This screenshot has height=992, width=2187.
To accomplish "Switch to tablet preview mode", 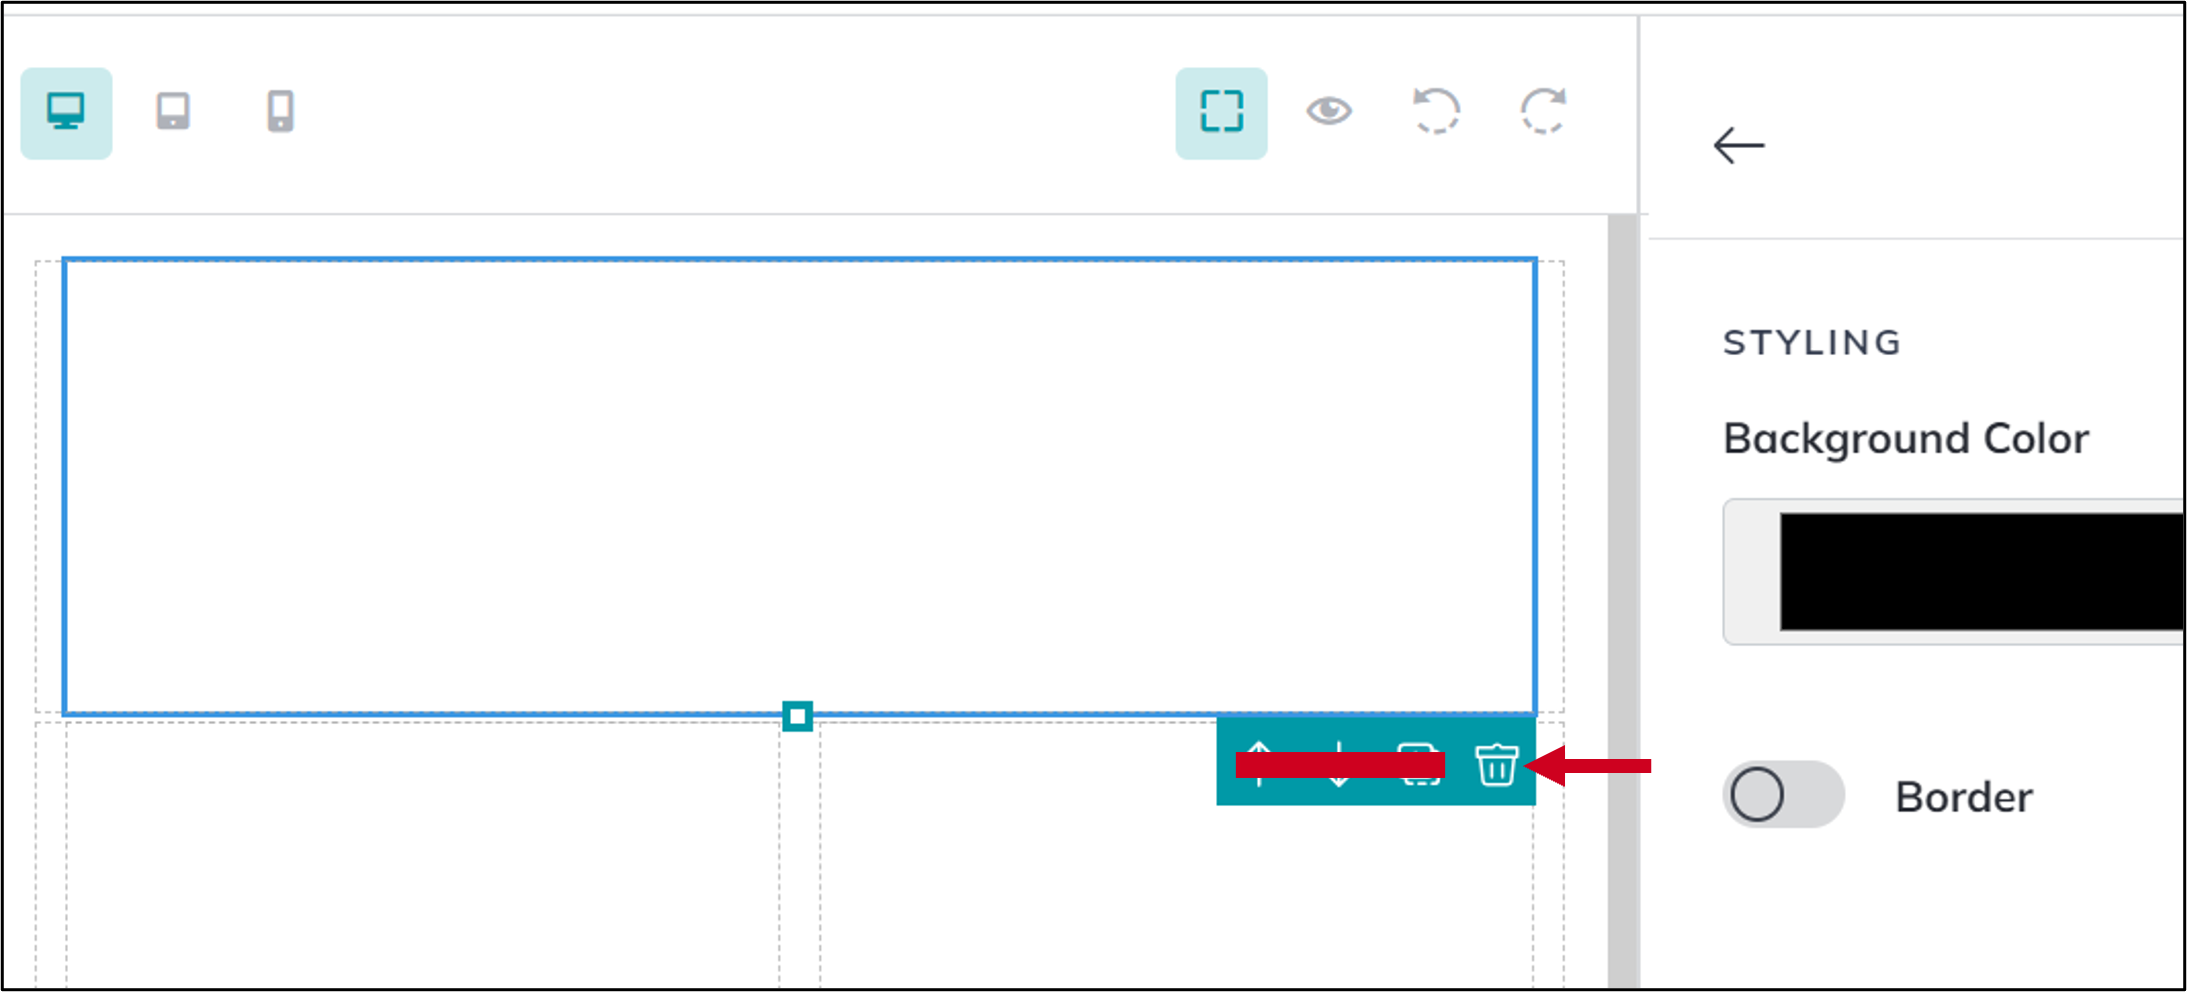I will tap(172, 112).
